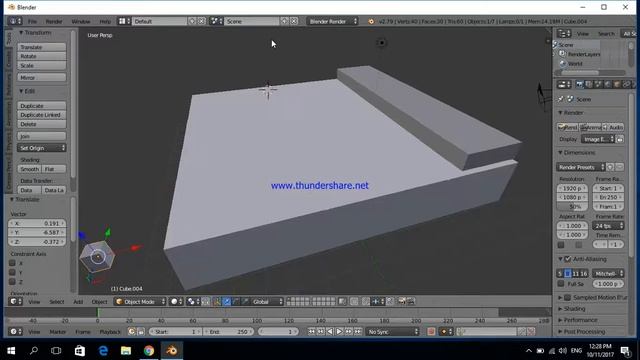
Task: Open the Object Mode dropdown
Action: [140, 302]
